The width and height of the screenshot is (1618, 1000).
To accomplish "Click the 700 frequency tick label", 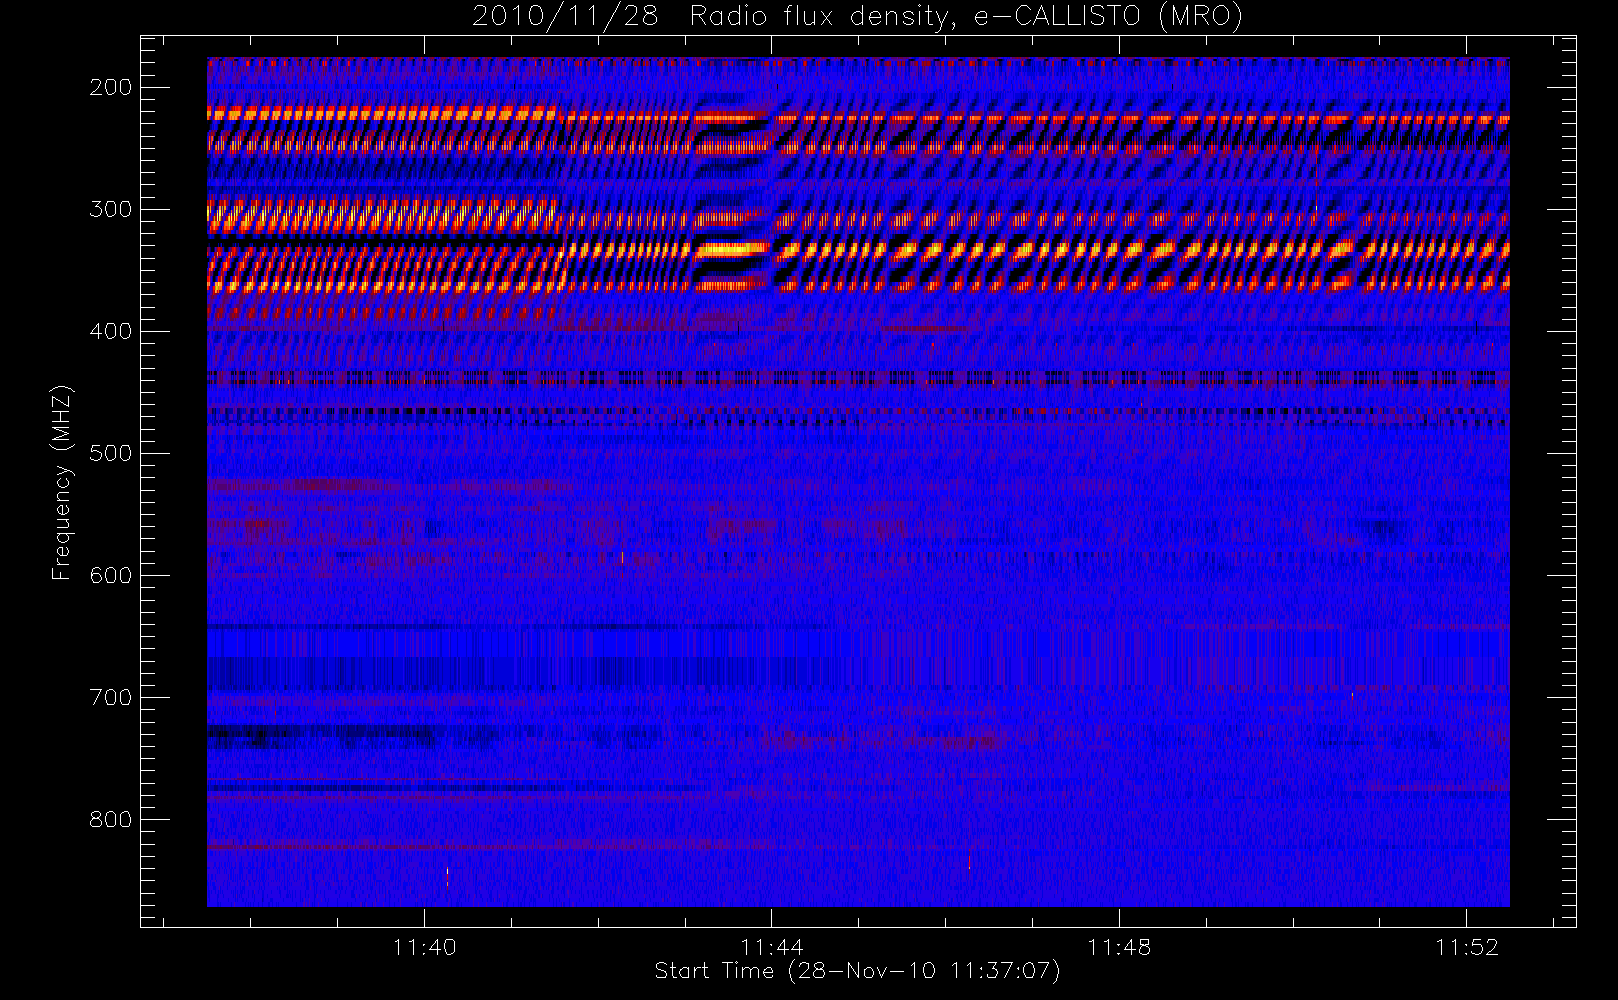I will click(x=110, y=698).
